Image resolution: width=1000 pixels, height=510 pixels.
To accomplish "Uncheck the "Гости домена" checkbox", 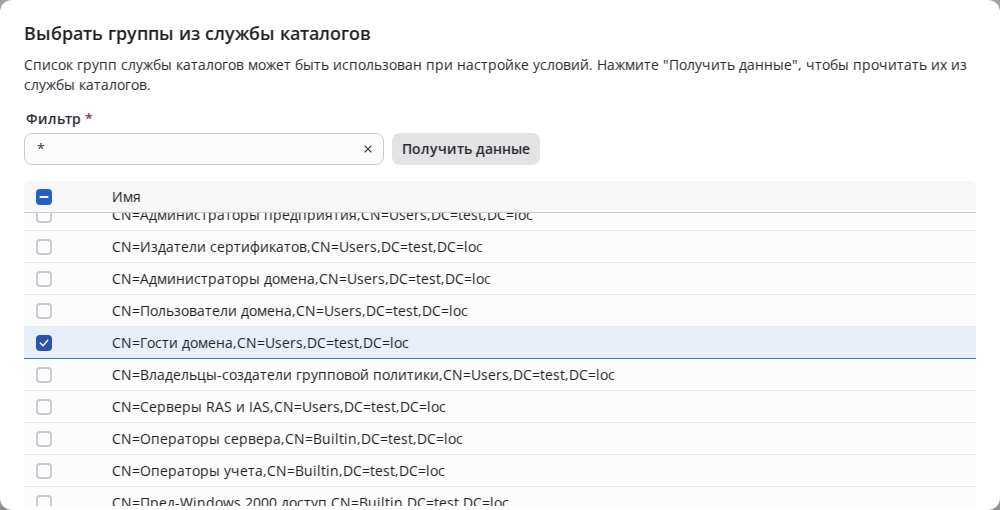I will [44, 343].
